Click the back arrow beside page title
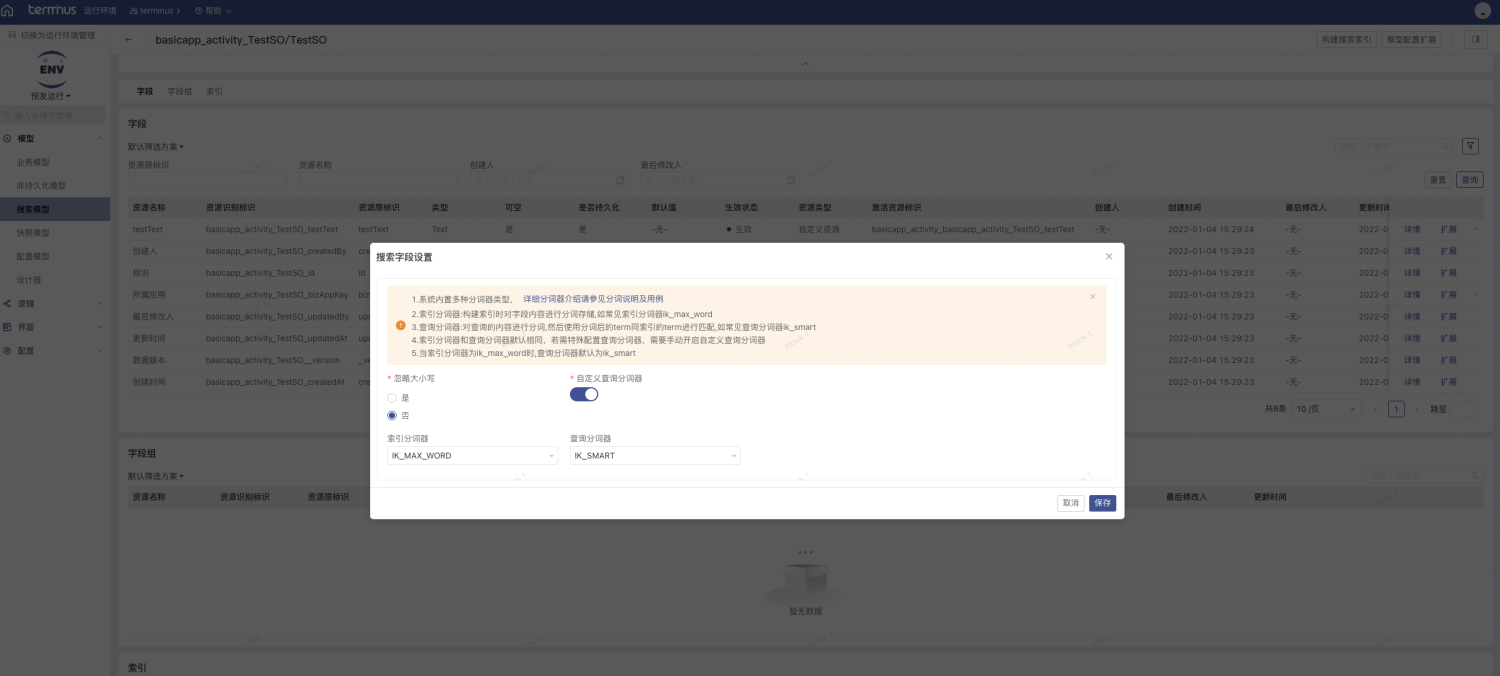 click(x=129, y=40)
